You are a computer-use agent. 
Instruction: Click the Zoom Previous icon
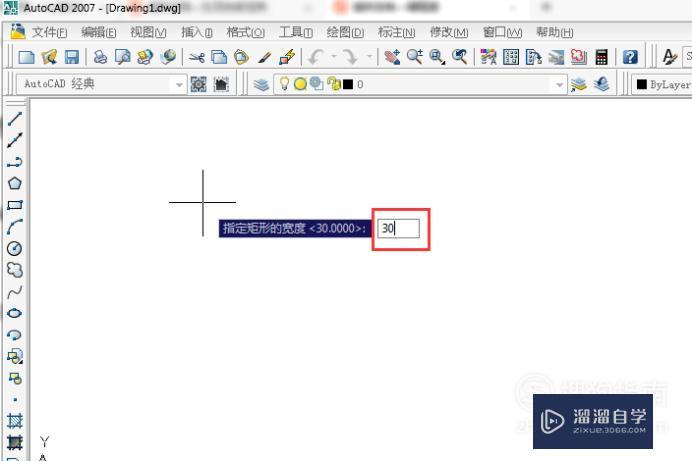click(459, 57)
